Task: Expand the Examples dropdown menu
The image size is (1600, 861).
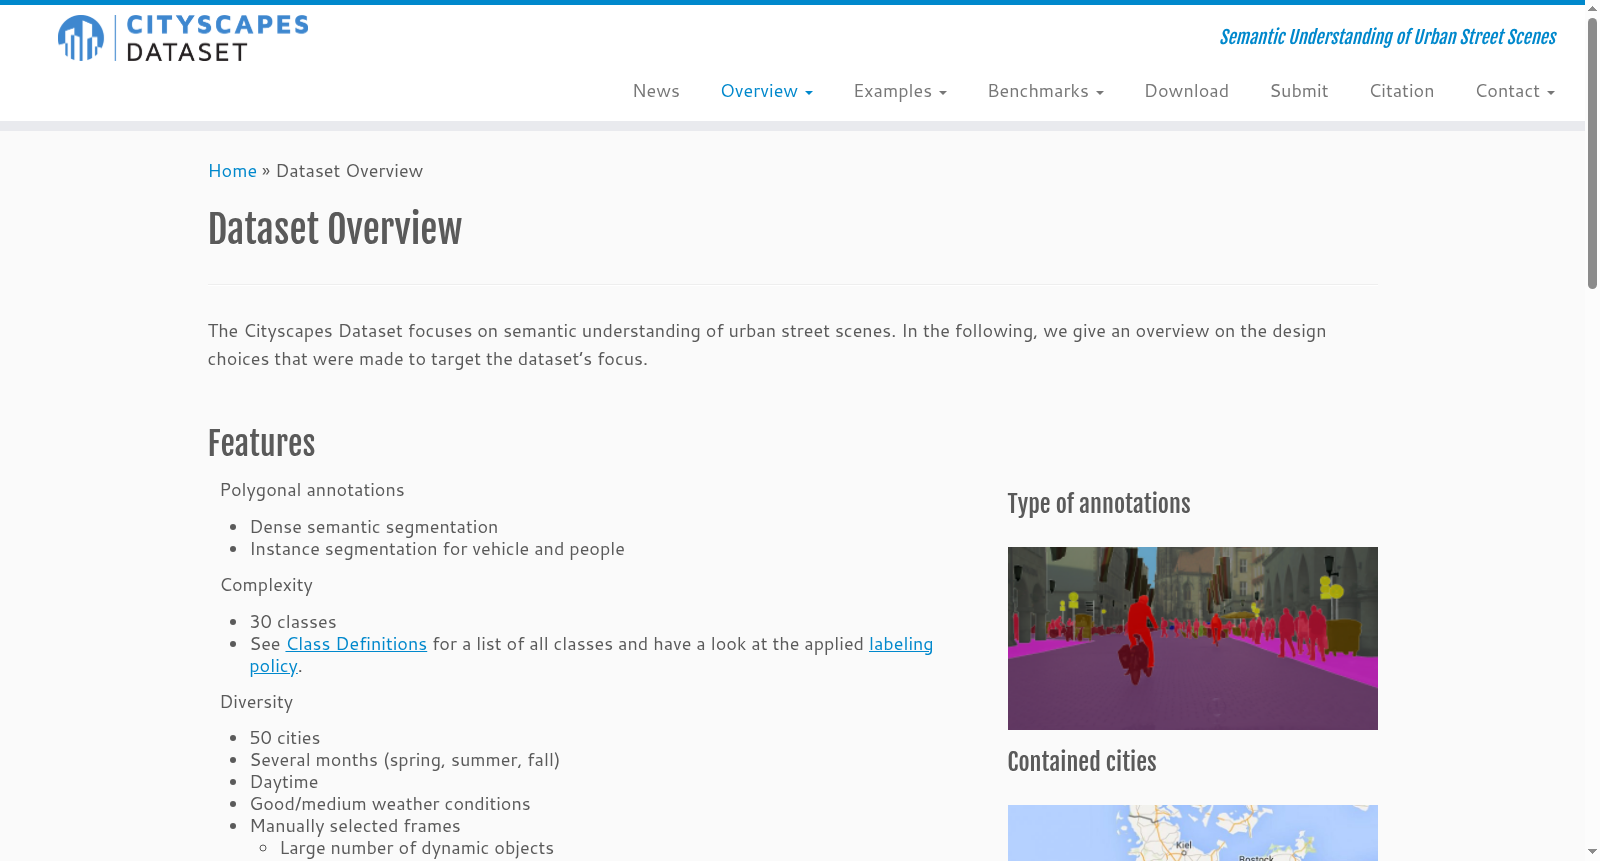Action: coord(900,91)
